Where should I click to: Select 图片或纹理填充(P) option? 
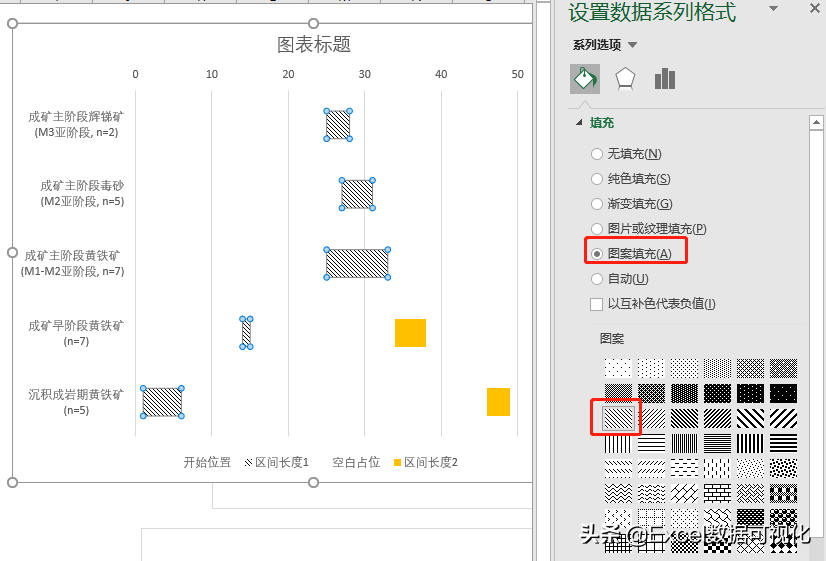[648, 229]
